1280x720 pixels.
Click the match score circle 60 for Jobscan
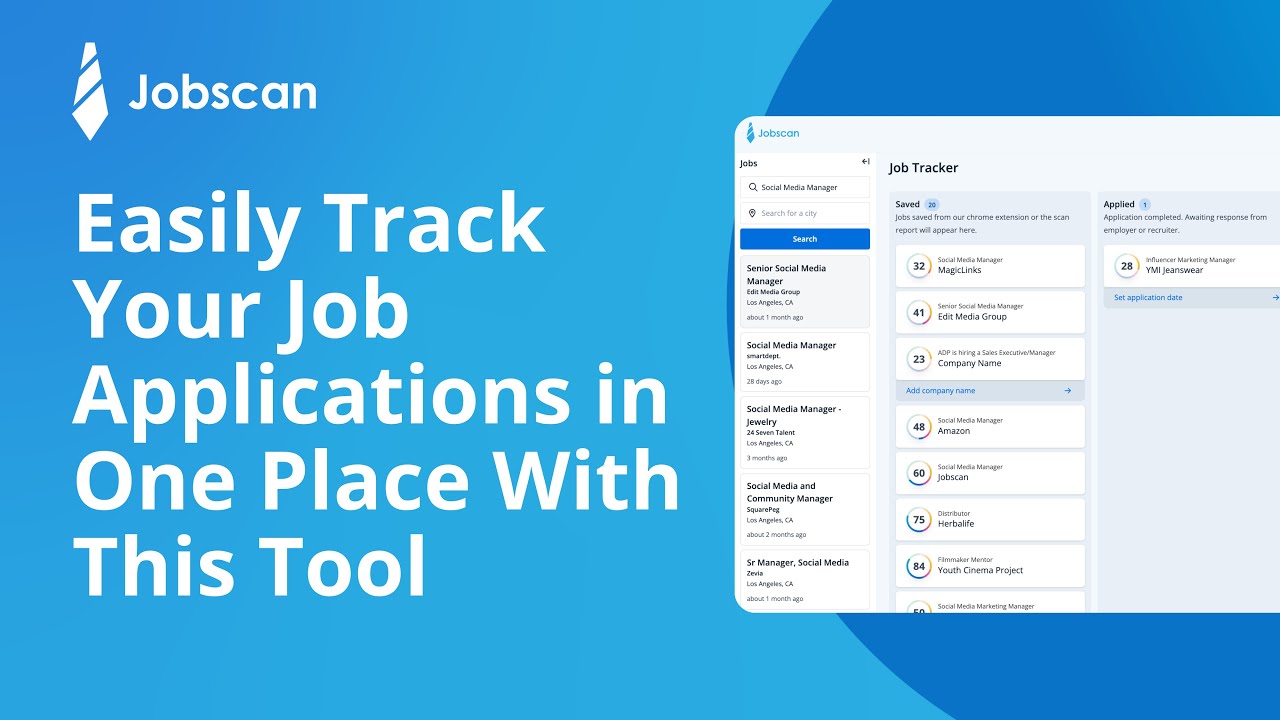click(x=919, y=473)
